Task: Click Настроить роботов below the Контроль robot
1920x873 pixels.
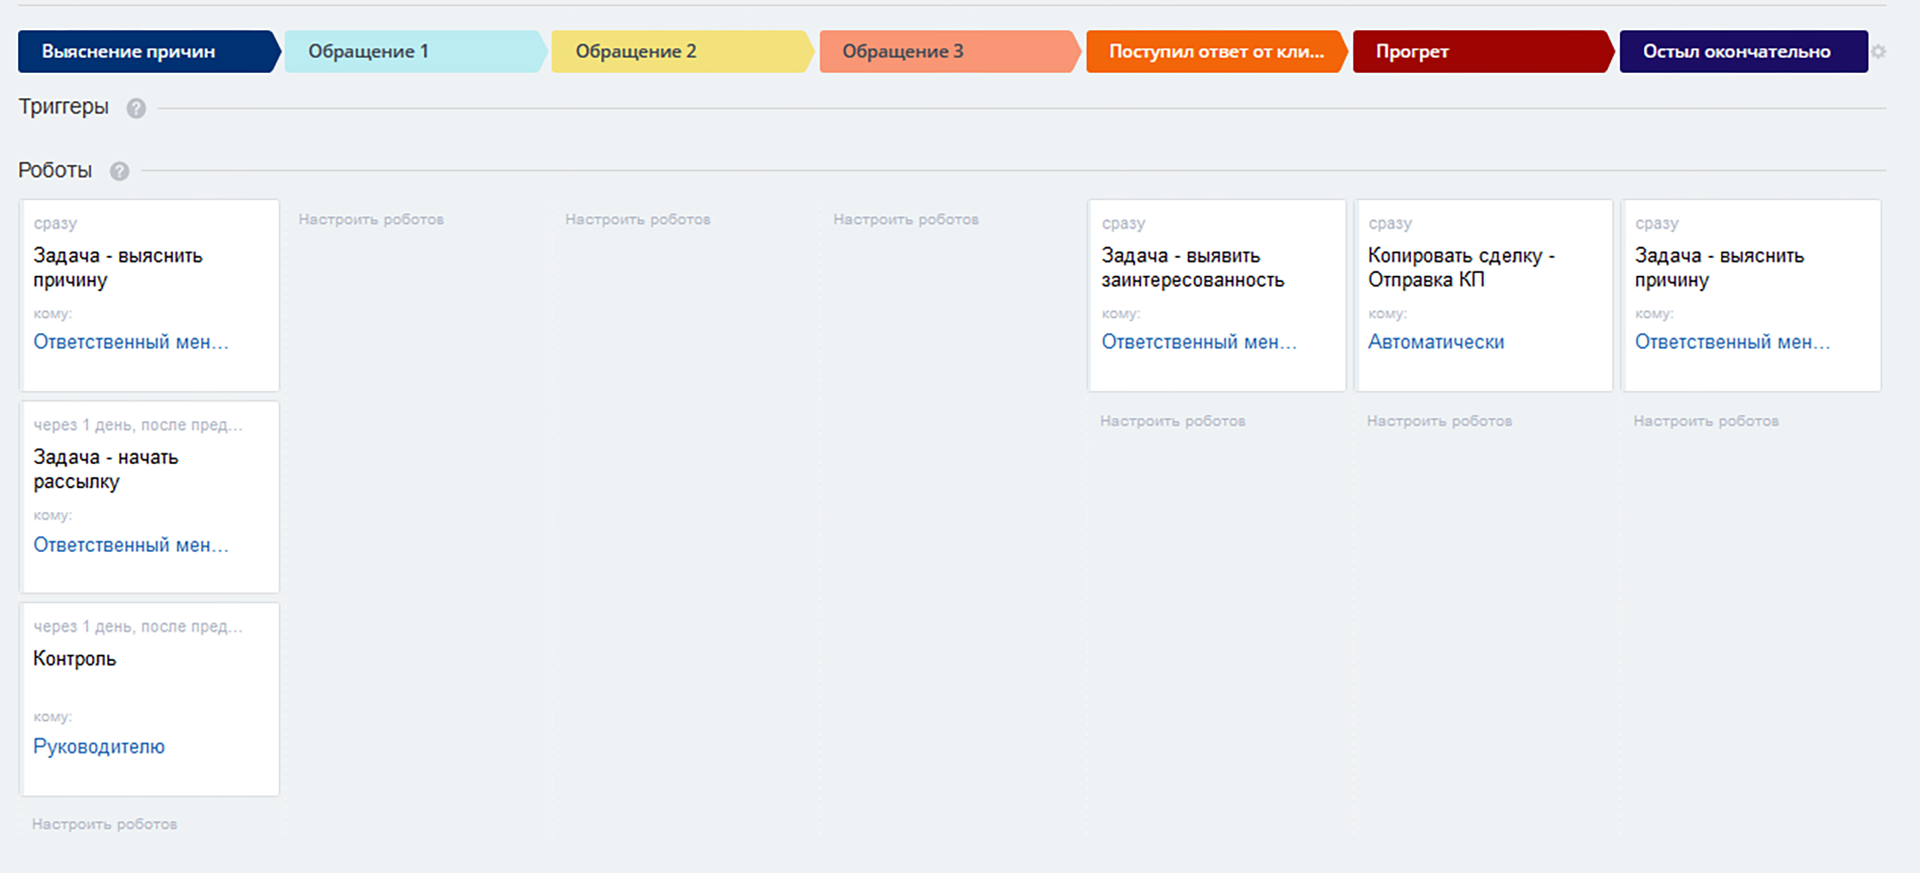Action: click(105, 824)
